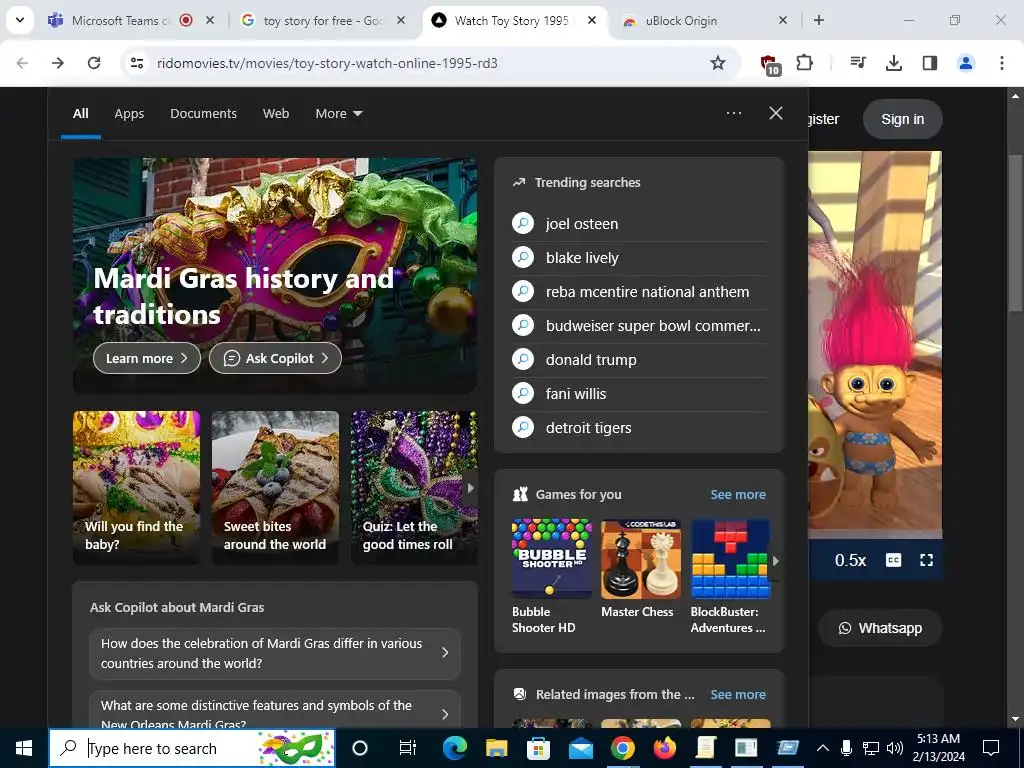Viewport: 1024px width, 768px height.
Task: Open a new Chrome tab
Action: (819, 20)
